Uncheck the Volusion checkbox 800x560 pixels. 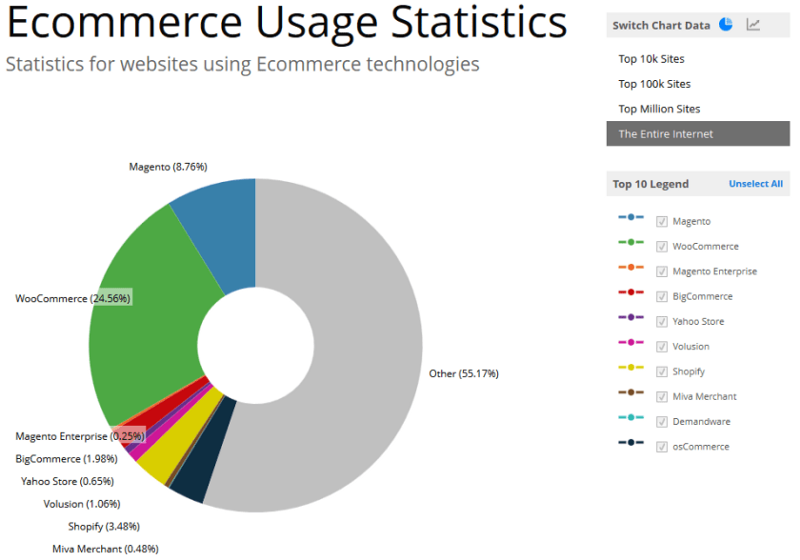(x=661, y=346)
